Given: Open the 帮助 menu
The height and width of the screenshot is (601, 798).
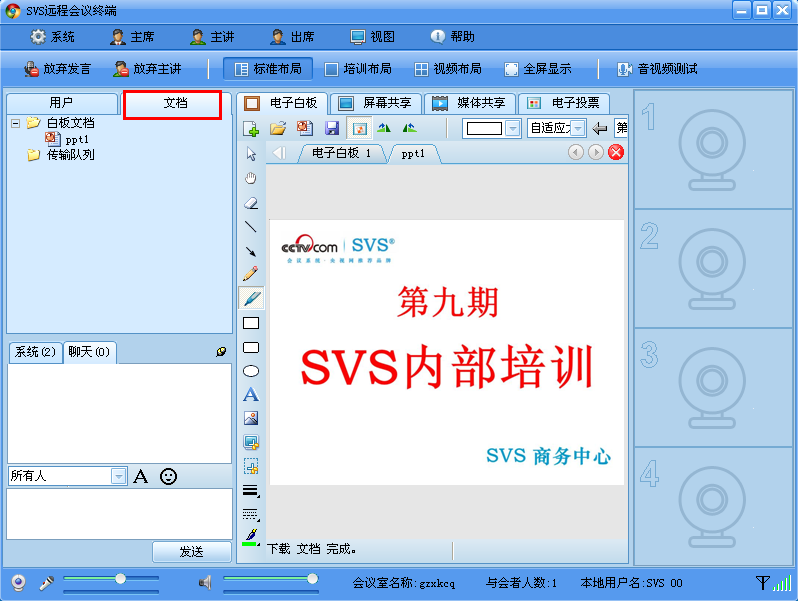Looking at the screenshot, I should click(x=452, y=37).
